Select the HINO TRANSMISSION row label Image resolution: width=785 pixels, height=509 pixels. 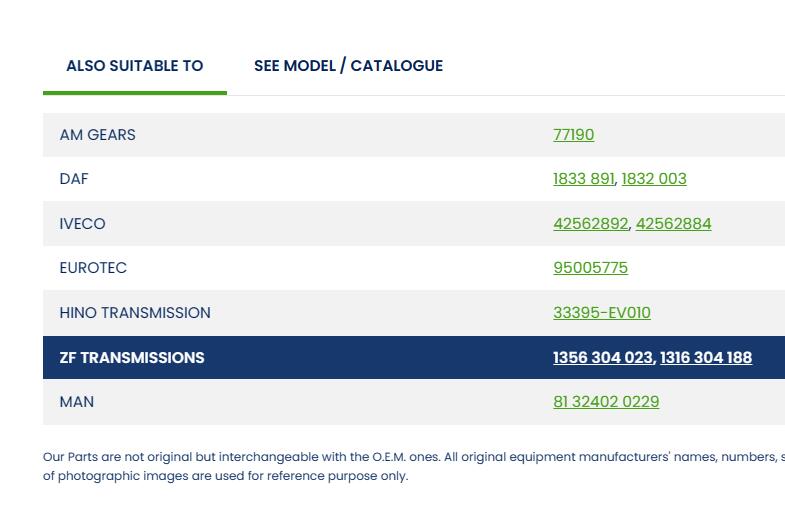click(135, 313)
